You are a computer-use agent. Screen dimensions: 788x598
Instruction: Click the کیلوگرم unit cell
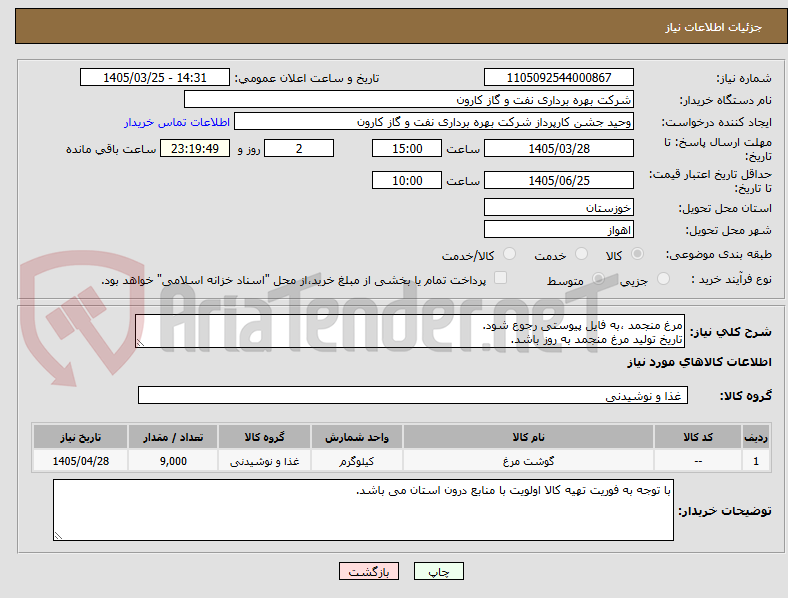point(357,460)
